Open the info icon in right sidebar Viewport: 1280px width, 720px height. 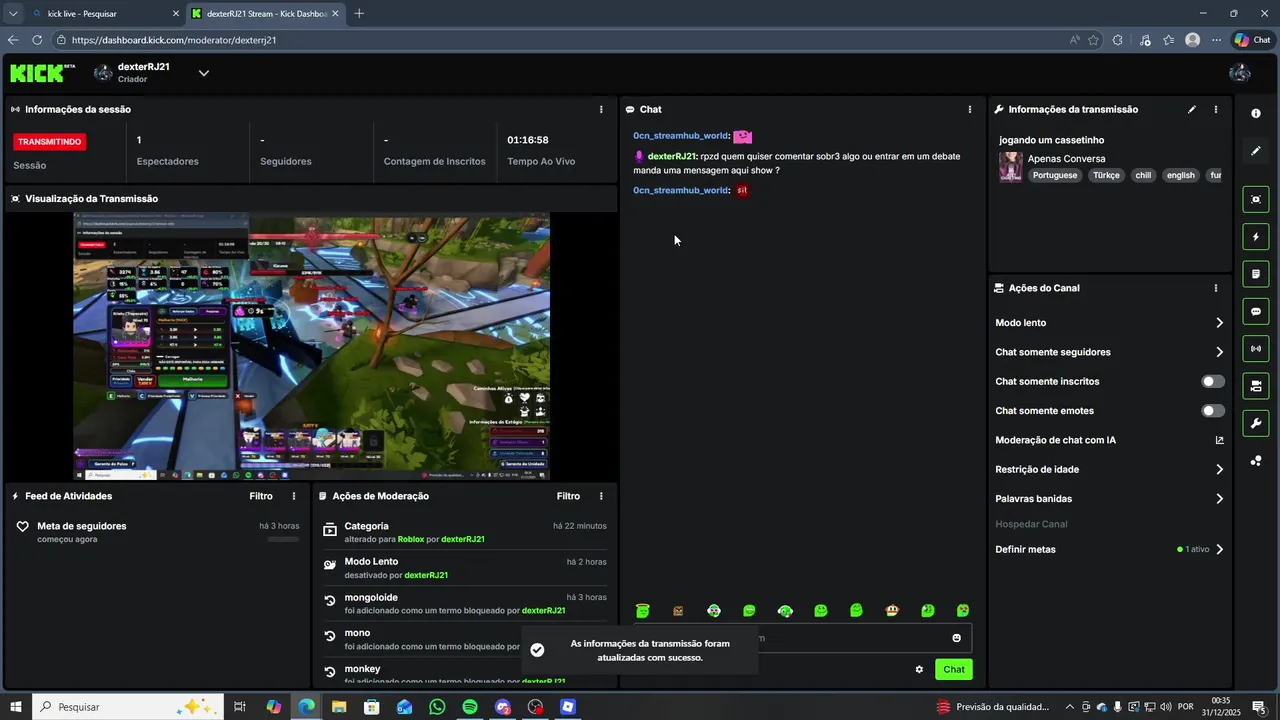1256,113
